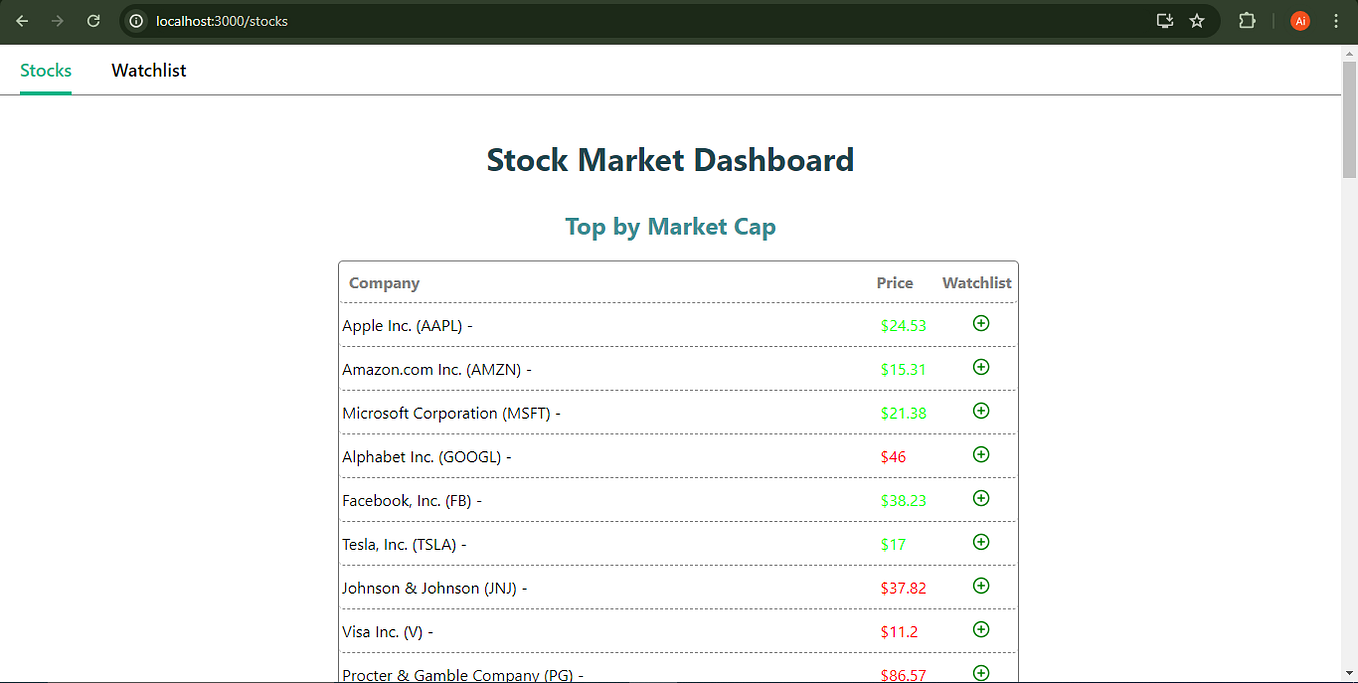
Task: Install app icon in address bar
Action: (1164, 21)
